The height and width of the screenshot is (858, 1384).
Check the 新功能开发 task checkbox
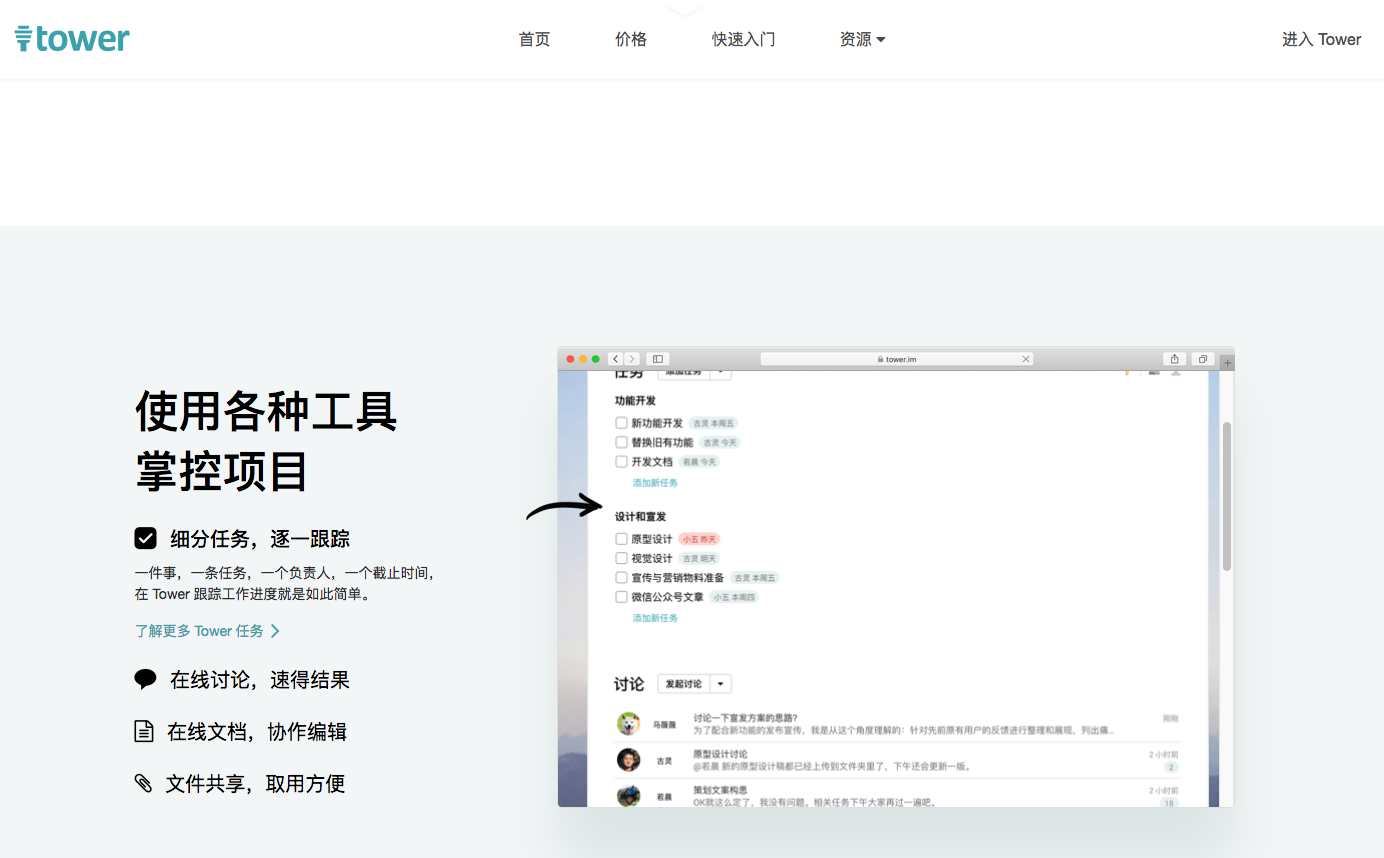tap(621, 423)
